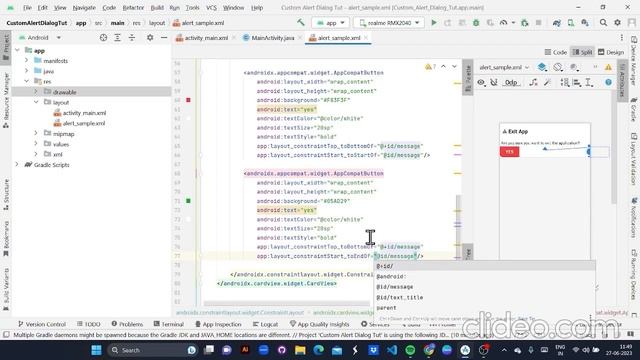Open project panel options gear
This screenshot has height=360, width=640.
point(150,38)
